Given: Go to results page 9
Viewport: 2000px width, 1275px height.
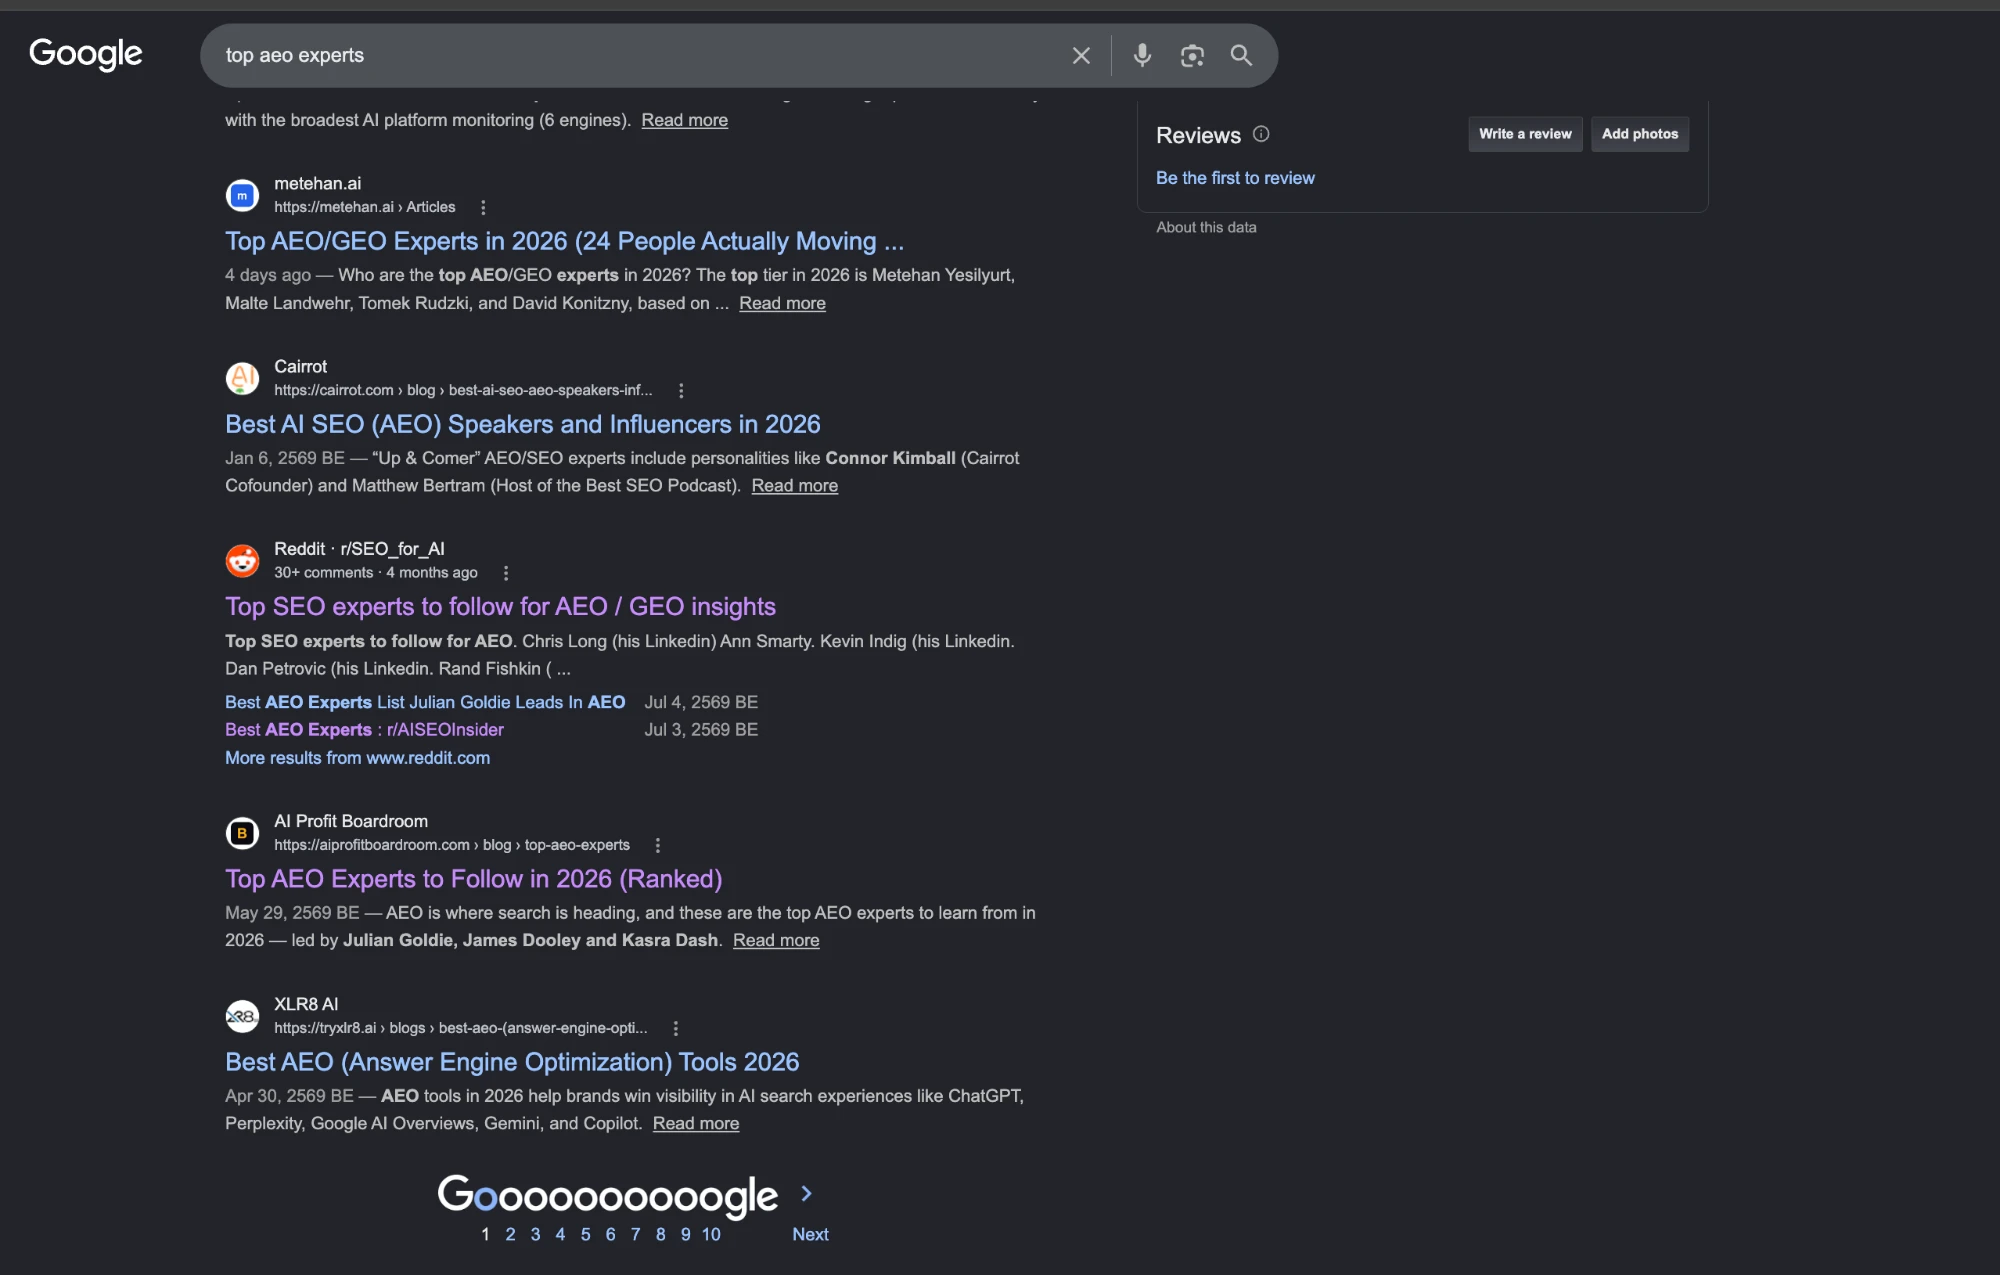Looking at the screenshot, I should [685, 1235].
